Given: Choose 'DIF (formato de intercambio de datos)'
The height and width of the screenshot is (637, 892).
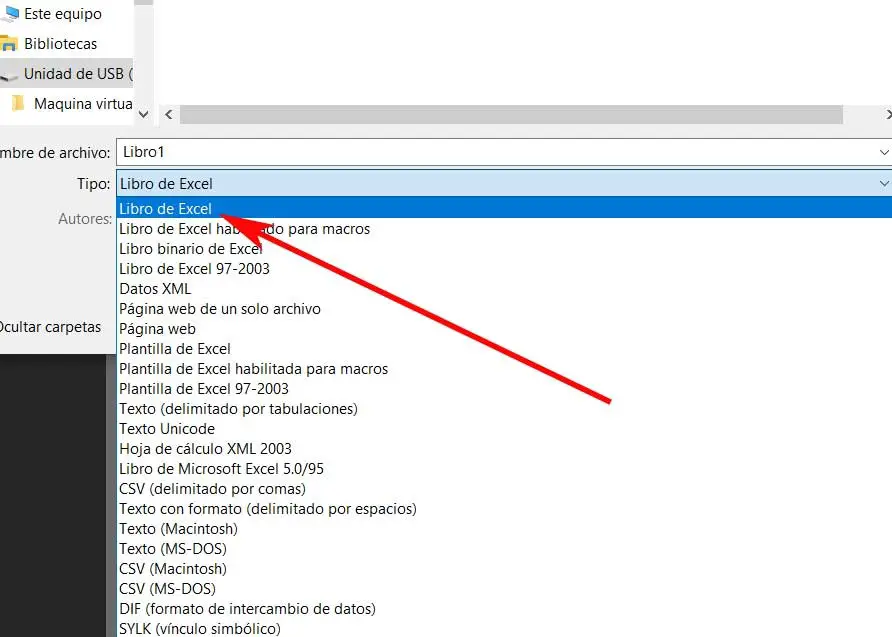Looking at the screenshot, I should 247,609.
